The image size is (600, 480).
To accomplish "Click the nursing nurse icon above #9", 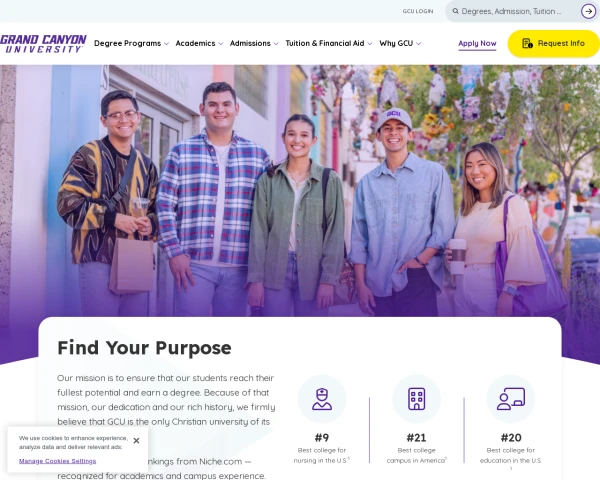I will (322, 399).
